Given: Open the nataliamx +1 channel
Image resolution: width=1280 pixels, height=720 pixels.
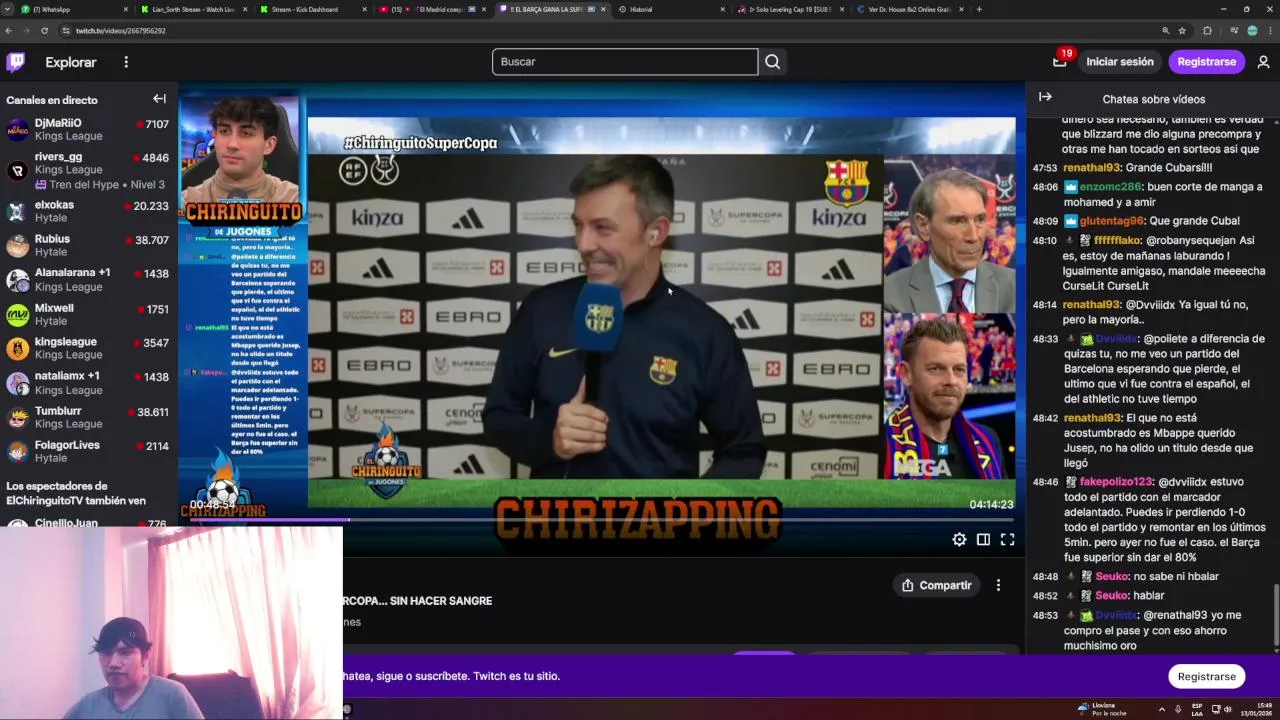Looking at the screenshot, I should point(89,383).
